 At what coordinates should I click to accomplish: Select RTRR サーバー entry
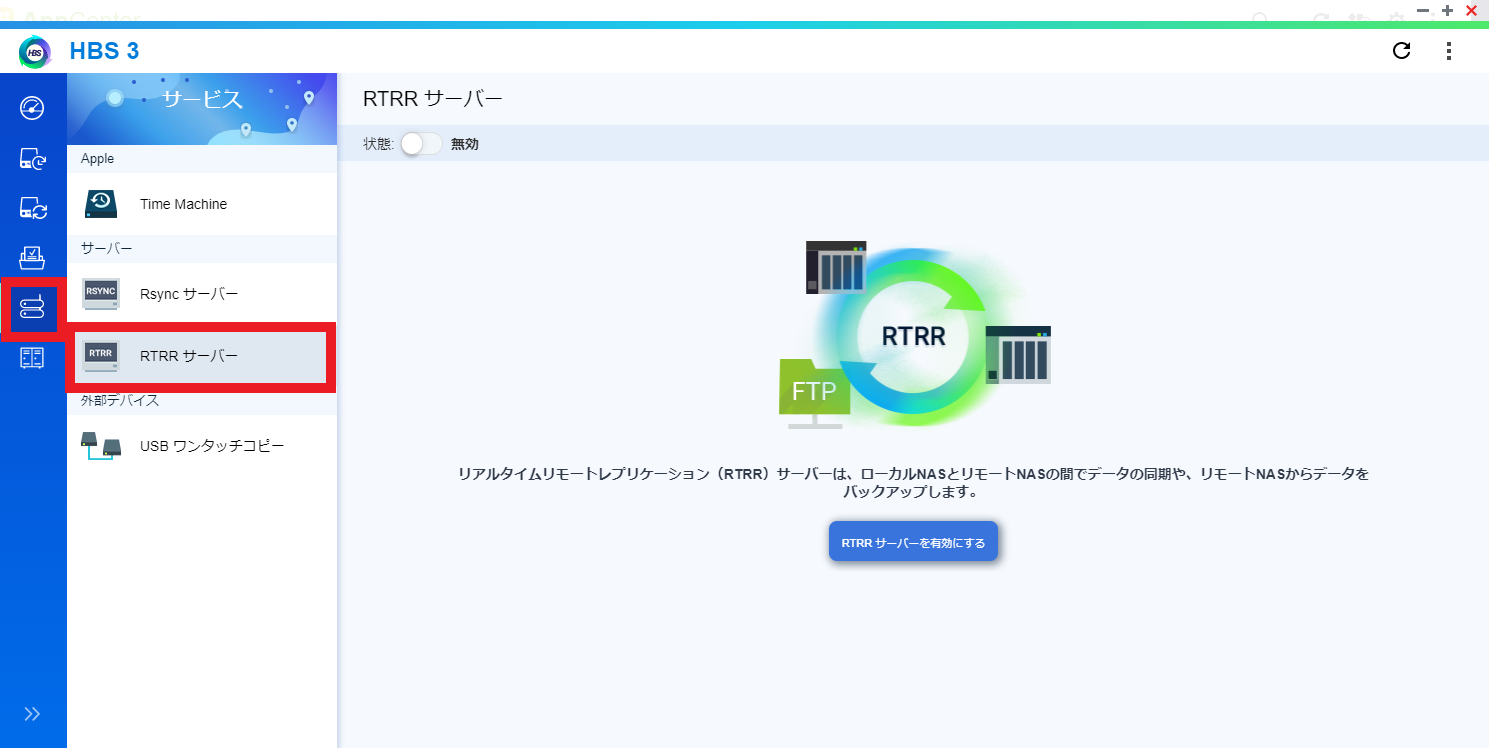(202, 356)
